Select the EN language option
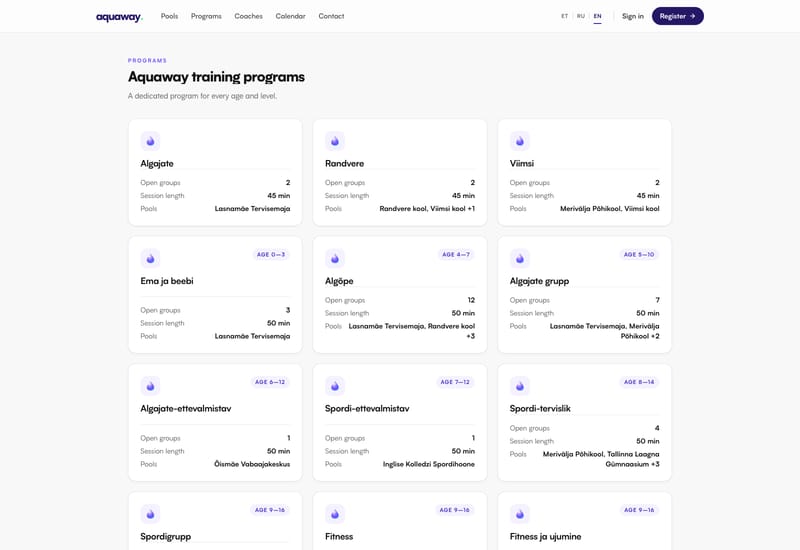800x550 pixels. 597,16
